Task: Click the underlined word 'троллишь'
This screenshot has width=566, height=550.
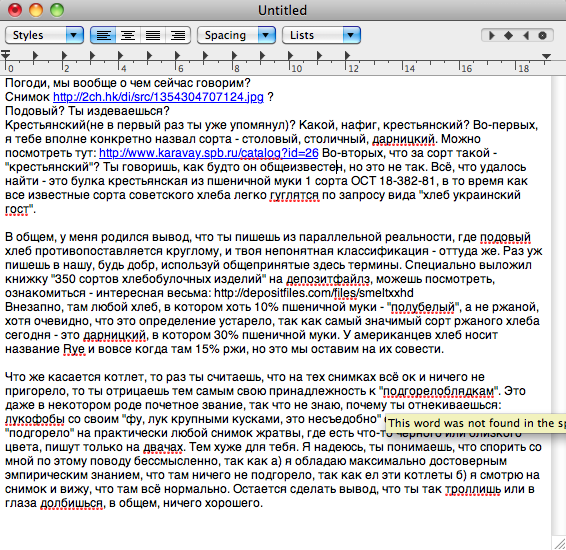Action: (x=473, y=489)
